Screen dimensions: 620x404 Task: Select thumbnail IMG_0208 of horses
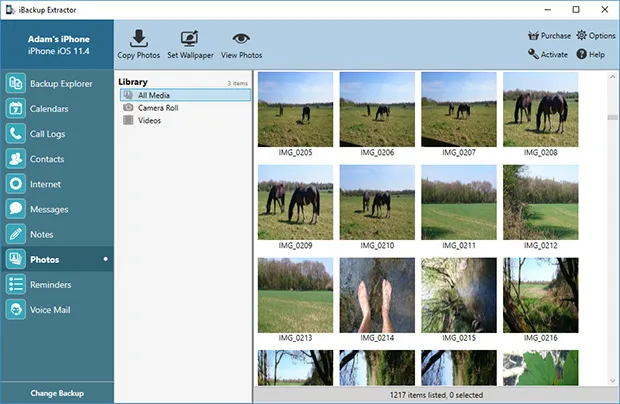coord(541,109)
